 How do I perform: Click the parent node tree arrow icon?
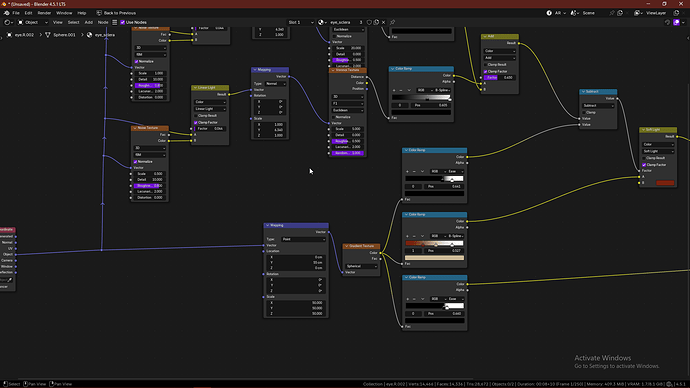[668, 22]
